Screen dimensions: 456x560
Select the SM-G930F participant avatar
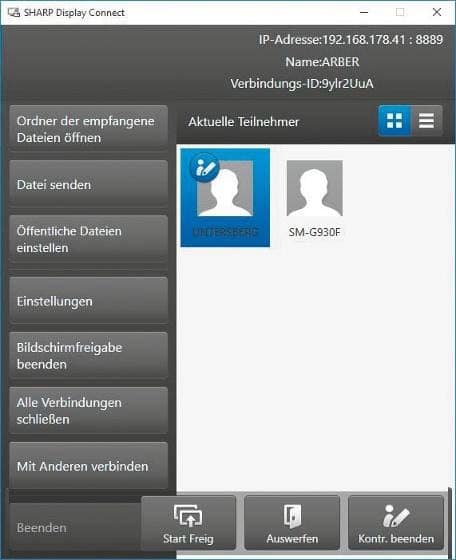click(x=315, y=188)
